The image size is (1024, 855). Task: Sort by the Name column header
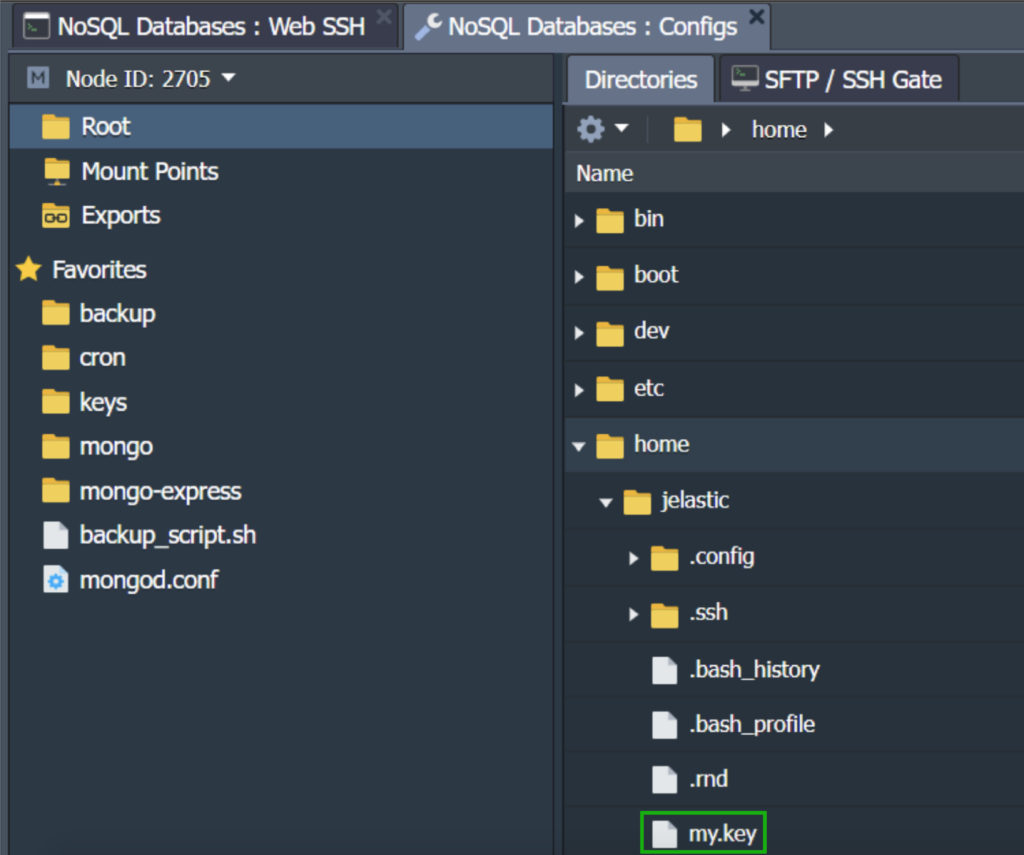pos(605,173)
